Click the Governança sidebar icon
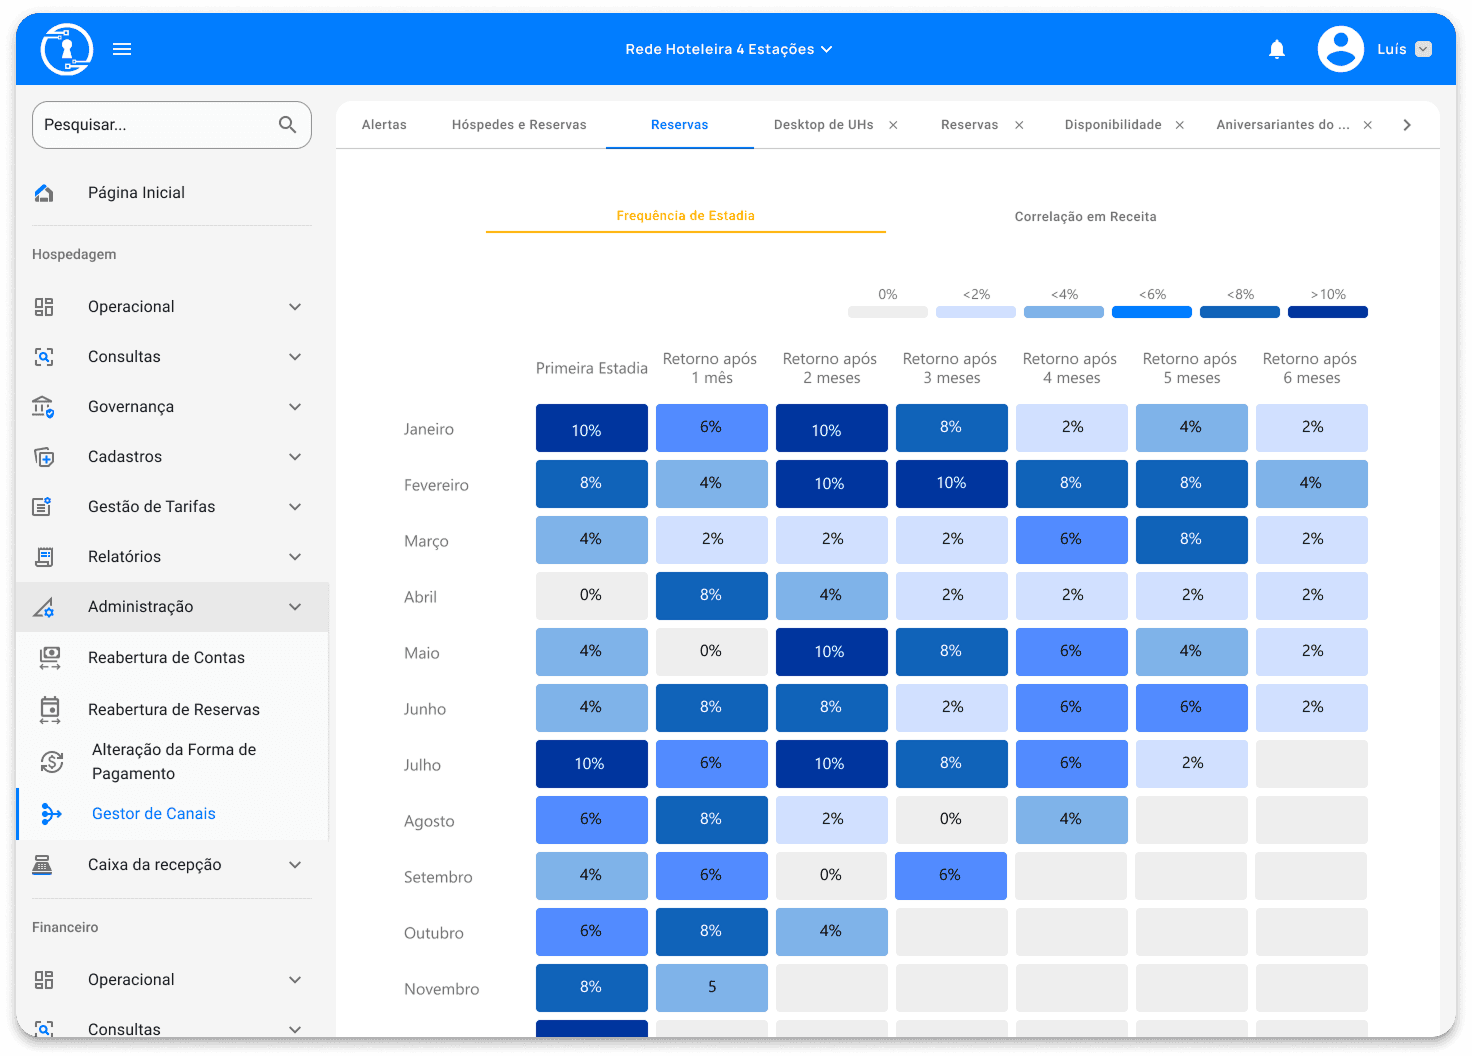The image size is (1472, 1056). (44, 407)
